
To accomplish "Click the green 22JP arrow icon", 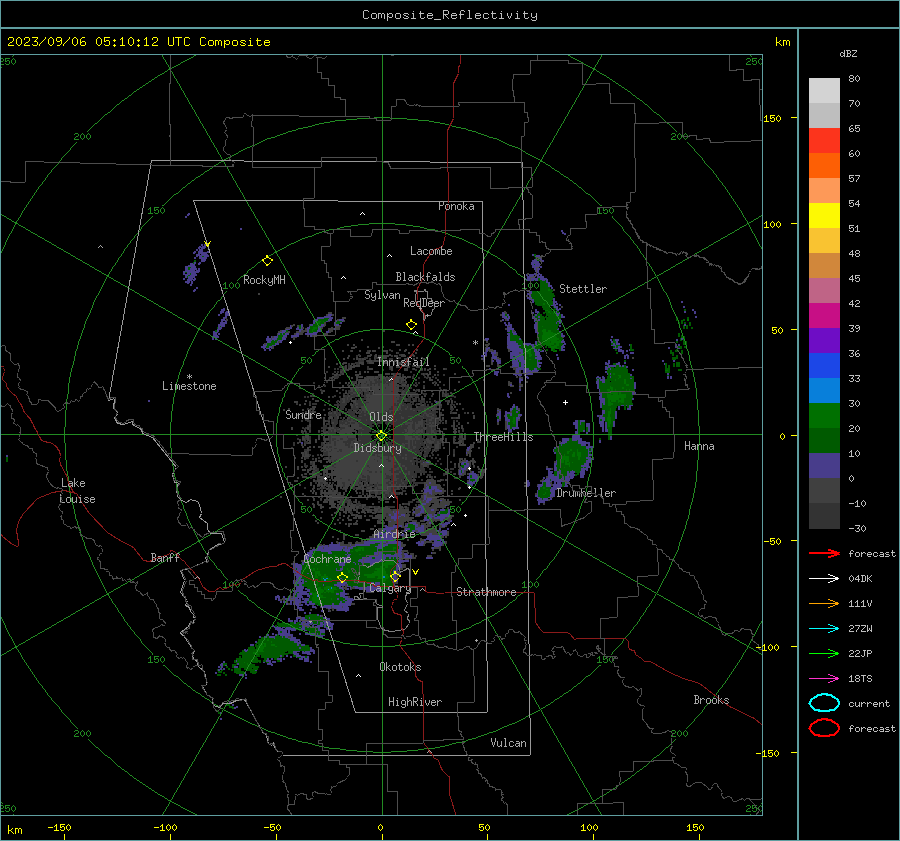I will 824,653.
